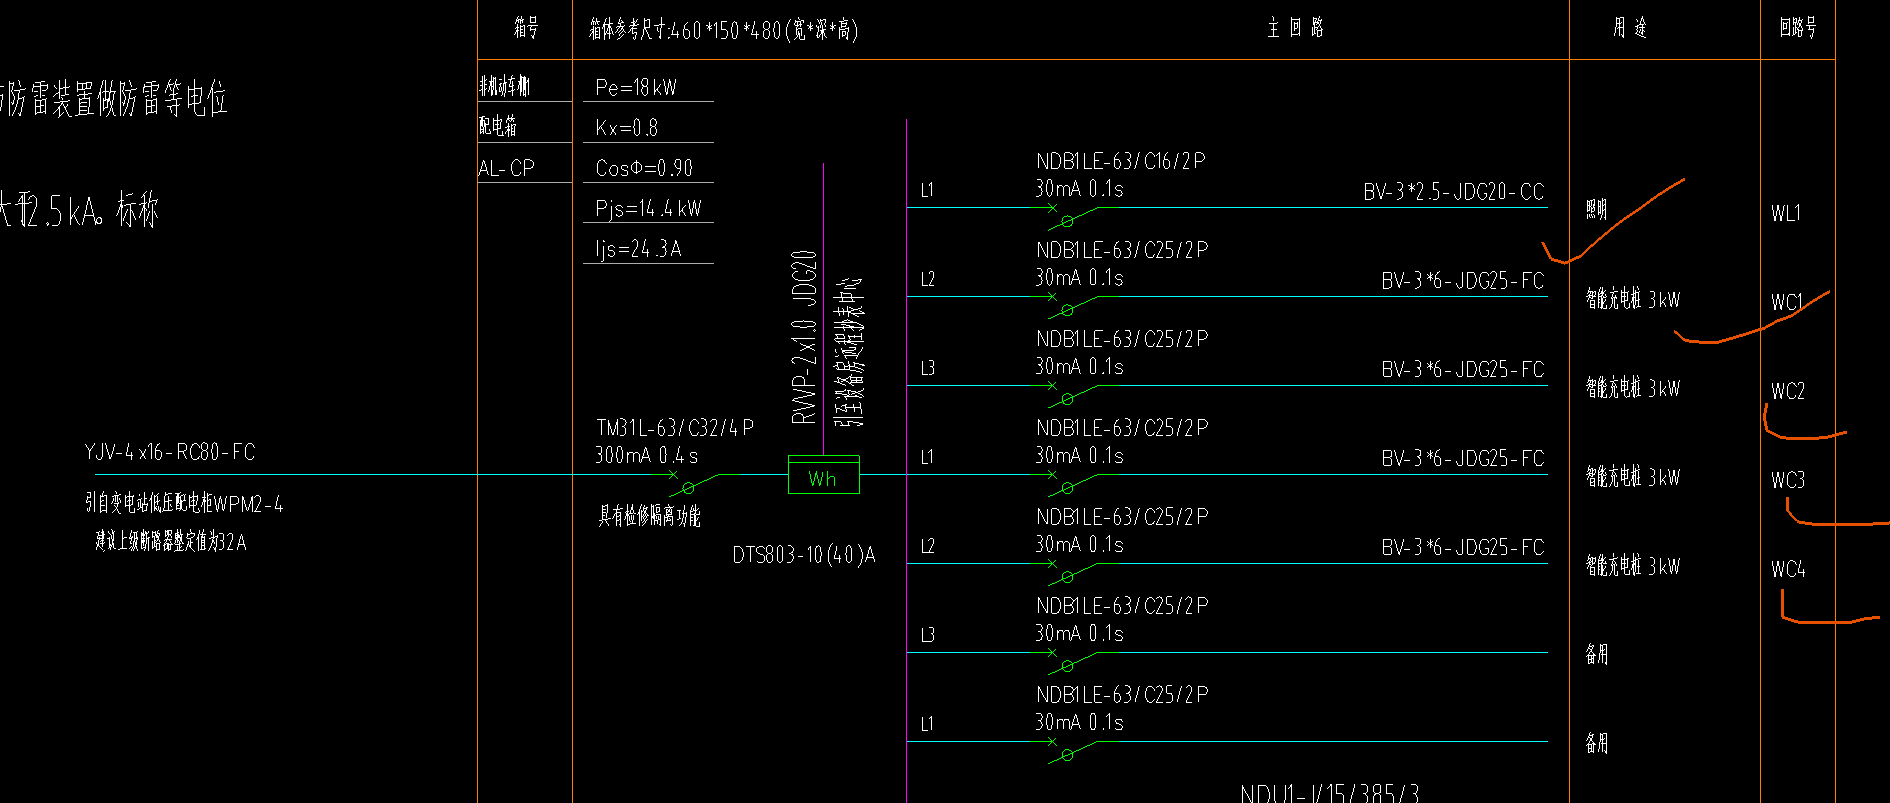
Task: Click the 备用 label on the L3 spare circuit
Action: pyautogui.click(x=1596, y=654)
